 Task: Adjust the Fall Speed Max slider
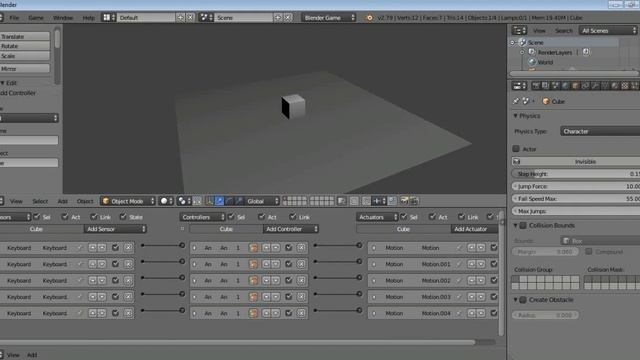[x=576, y=198]
